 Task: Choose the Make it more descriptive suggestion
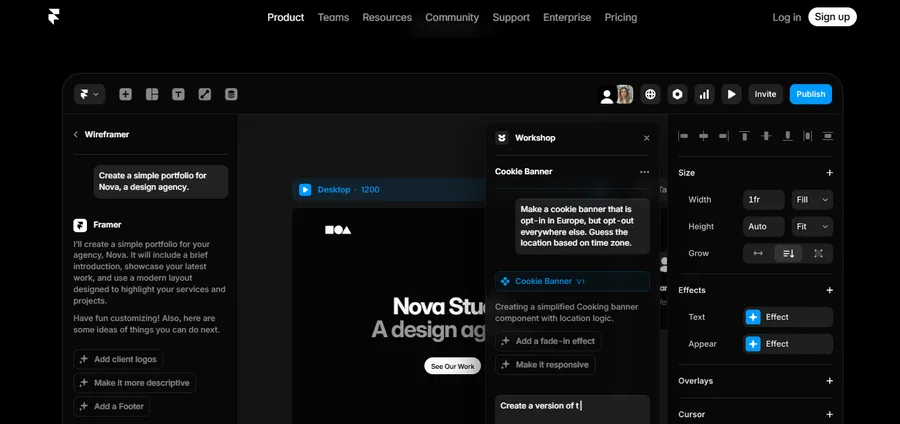(x=135, y=383)
